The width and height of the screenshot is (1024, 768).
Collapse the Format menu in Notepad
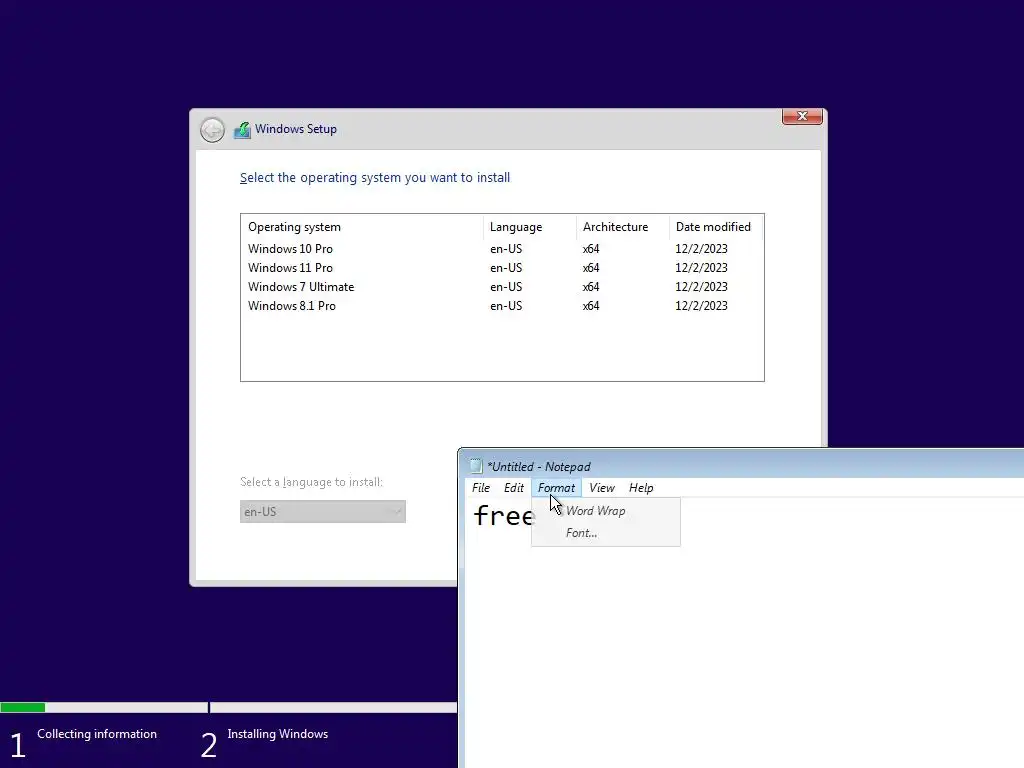click(556, 488)
